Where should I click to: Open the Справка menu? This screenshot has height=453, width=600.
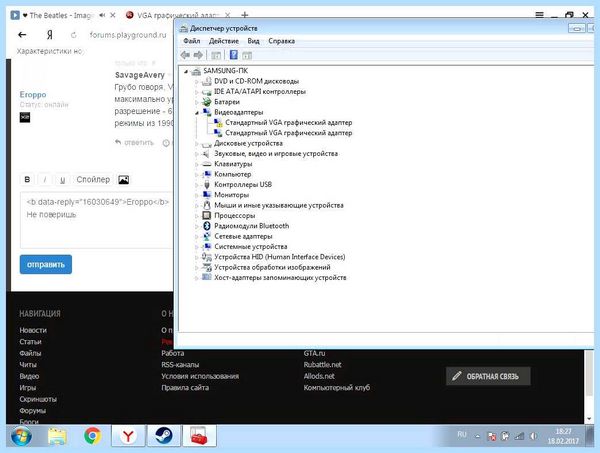(x=282, y=41)
